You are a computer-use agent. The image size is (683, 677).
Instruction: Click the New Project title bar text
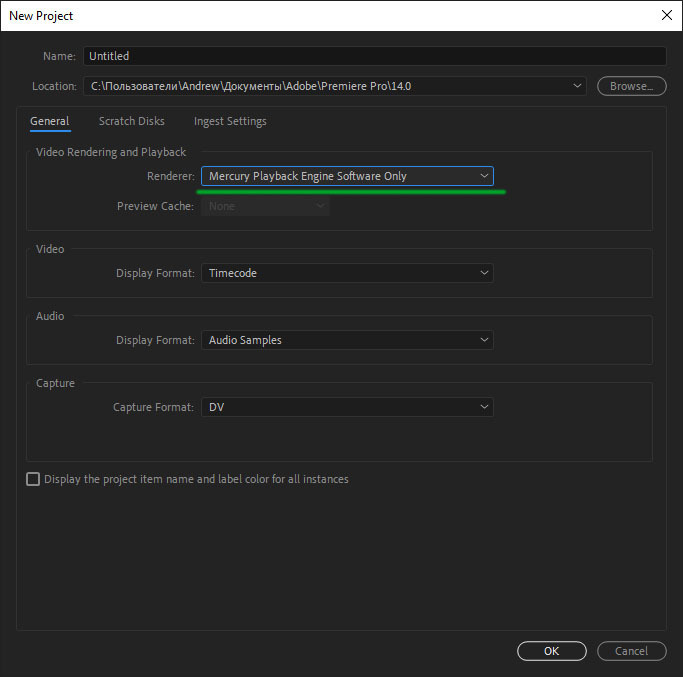pos(40,16)
